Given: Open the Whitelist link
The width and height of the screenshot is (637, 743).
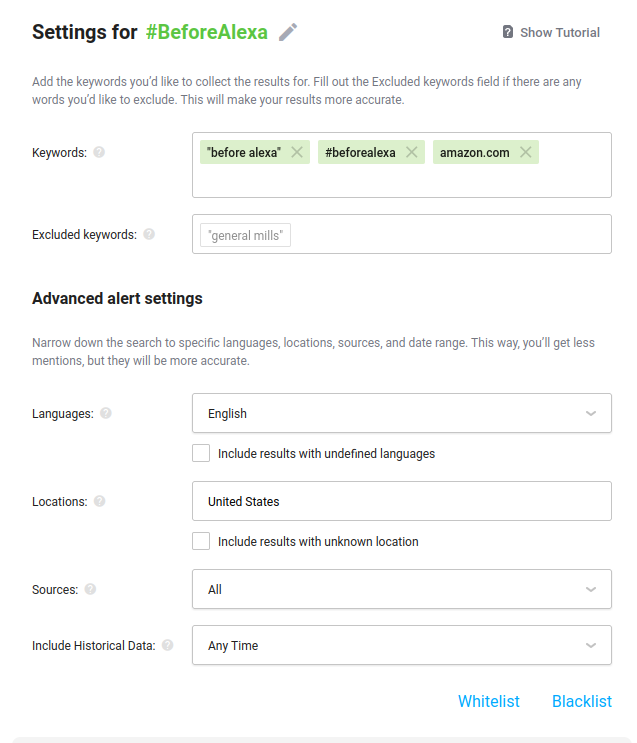Looking at the screenshot, I should point(489,701).
